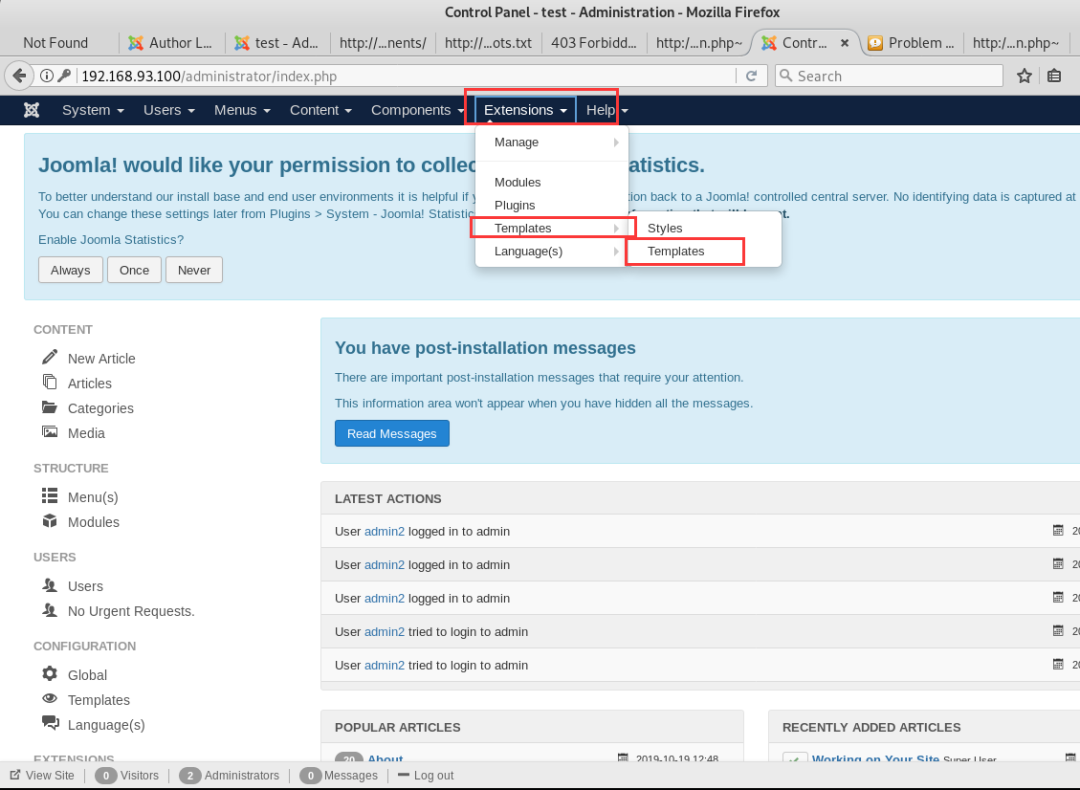Open the View Site link in status bar
The width and height of the screenshot is (1080, 790).
pyautogui.click(x=42, y=776)
